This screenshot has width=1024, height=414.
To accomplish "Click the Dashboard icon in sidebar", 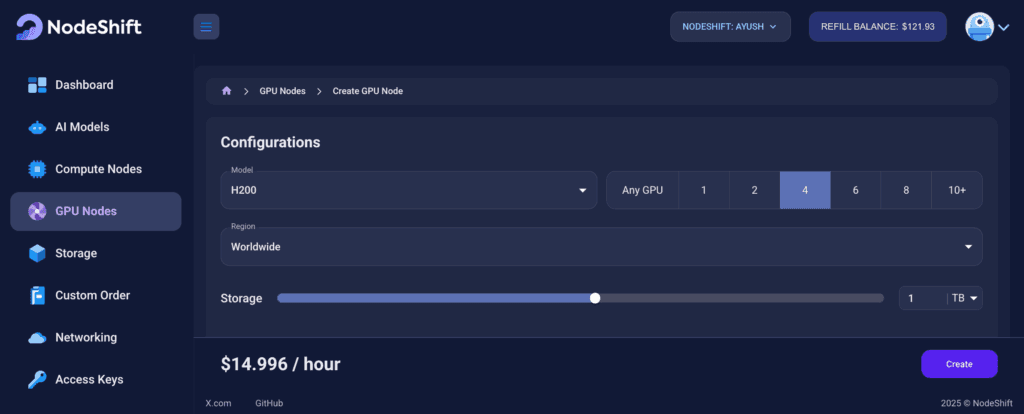I will coord(37,85).
